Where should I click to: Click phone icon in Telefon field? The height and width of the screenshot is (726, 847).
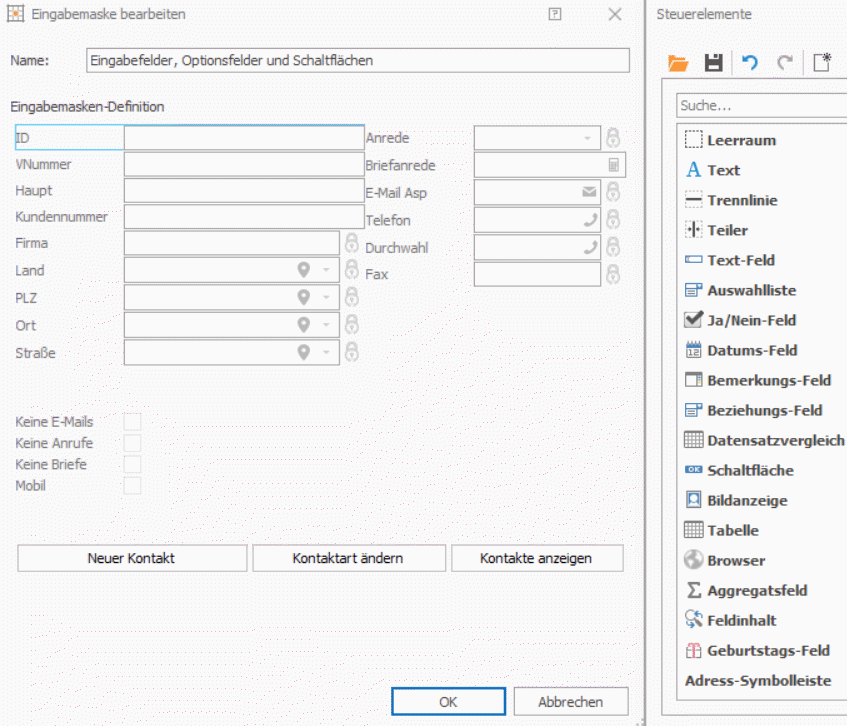pos(590,219)
